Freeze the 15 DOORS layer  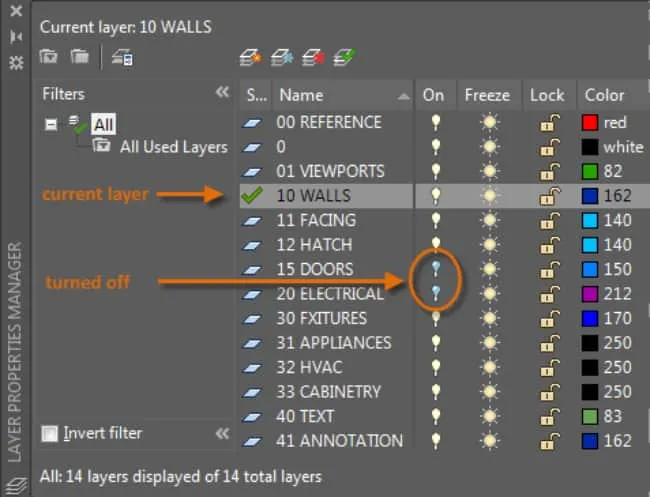pyautogui.click(x=490, y=269)
